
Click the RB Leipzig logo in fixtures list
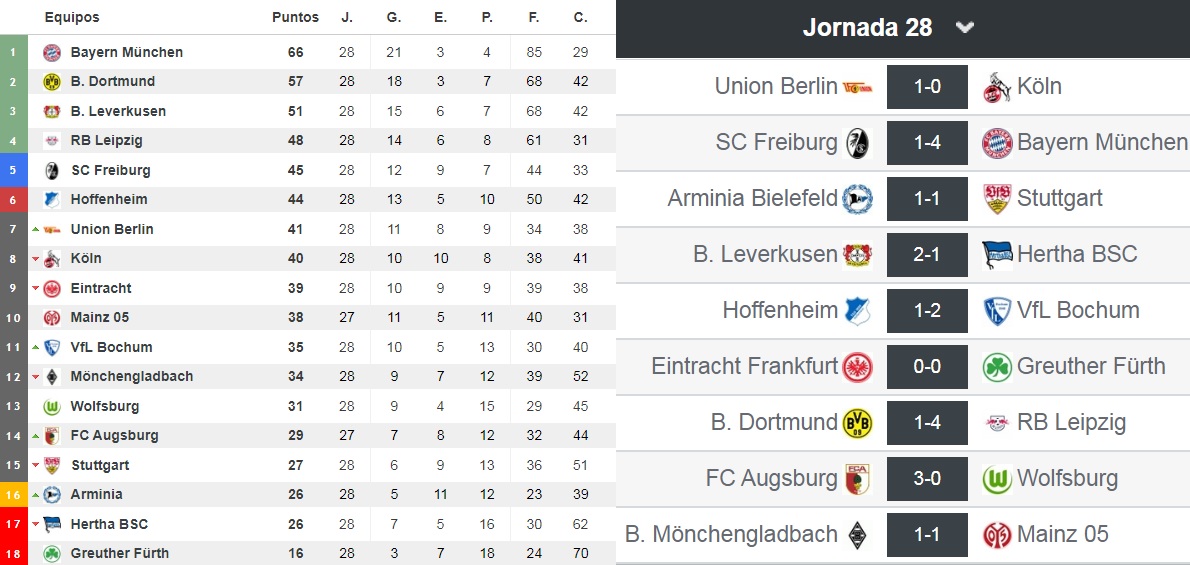[997, 423]
